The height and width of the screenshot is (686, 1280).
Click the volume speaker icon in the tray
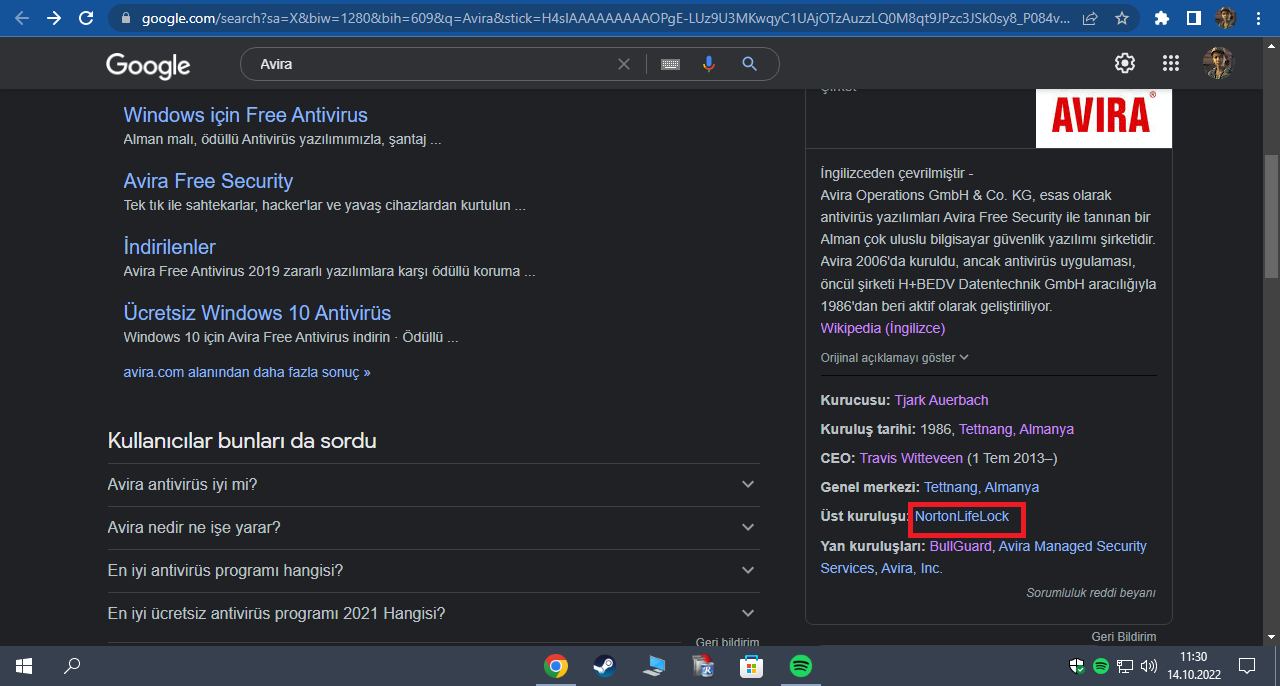(1149, 666)
